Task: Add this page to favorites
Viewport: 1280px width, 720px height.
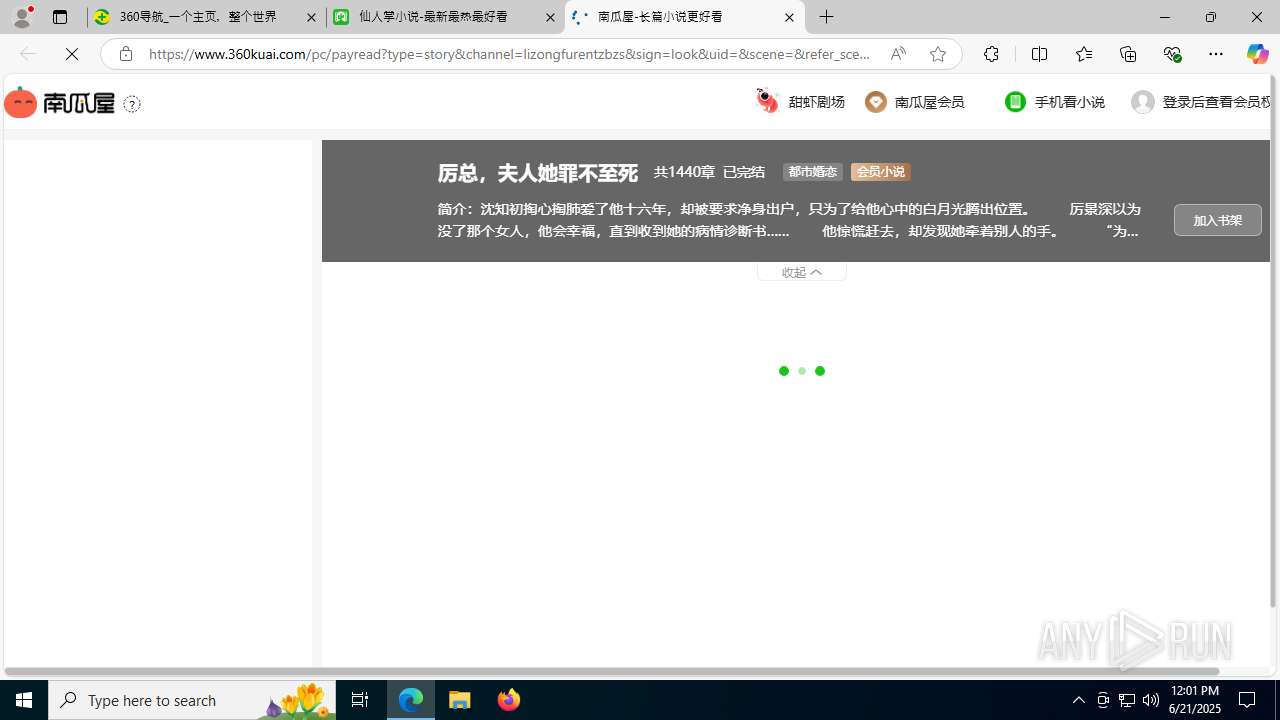Action: click(x=938, y=54)
